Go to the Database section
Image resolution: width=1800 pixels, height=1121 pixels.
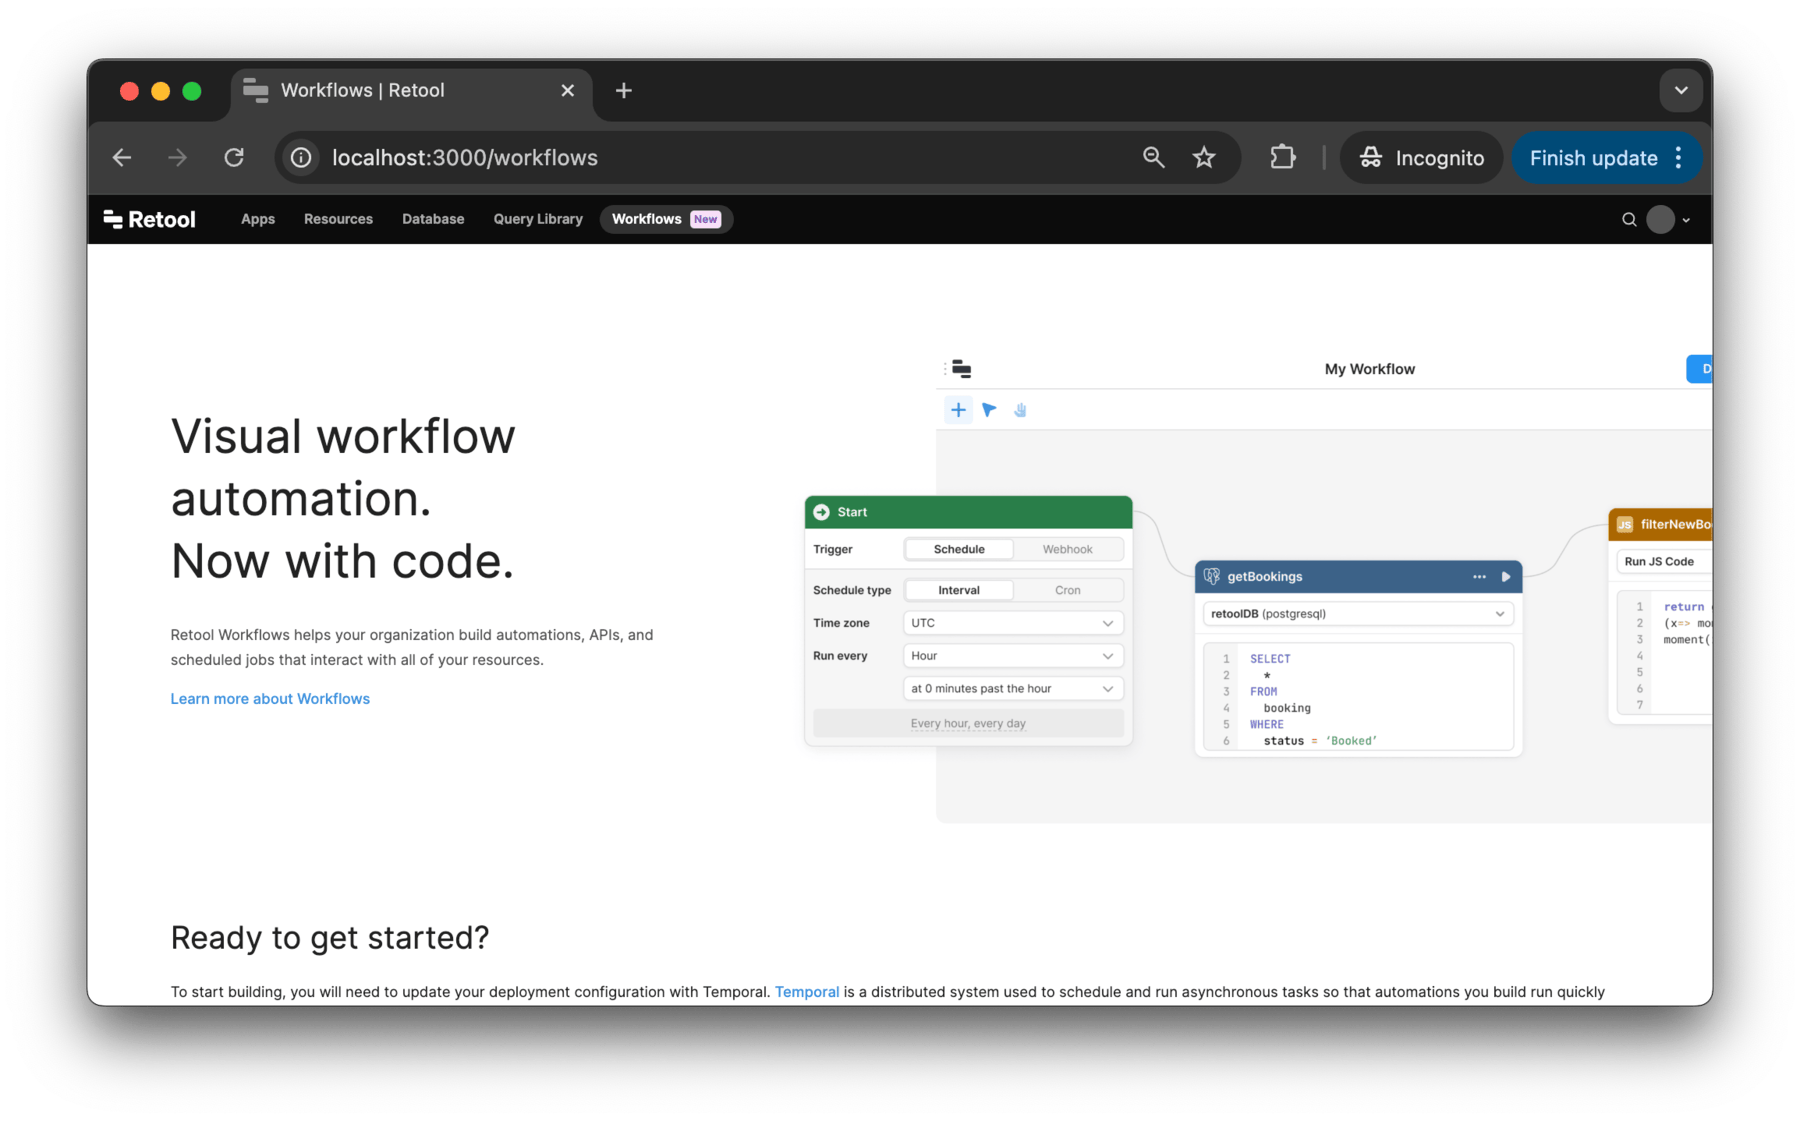click(433, 219)
